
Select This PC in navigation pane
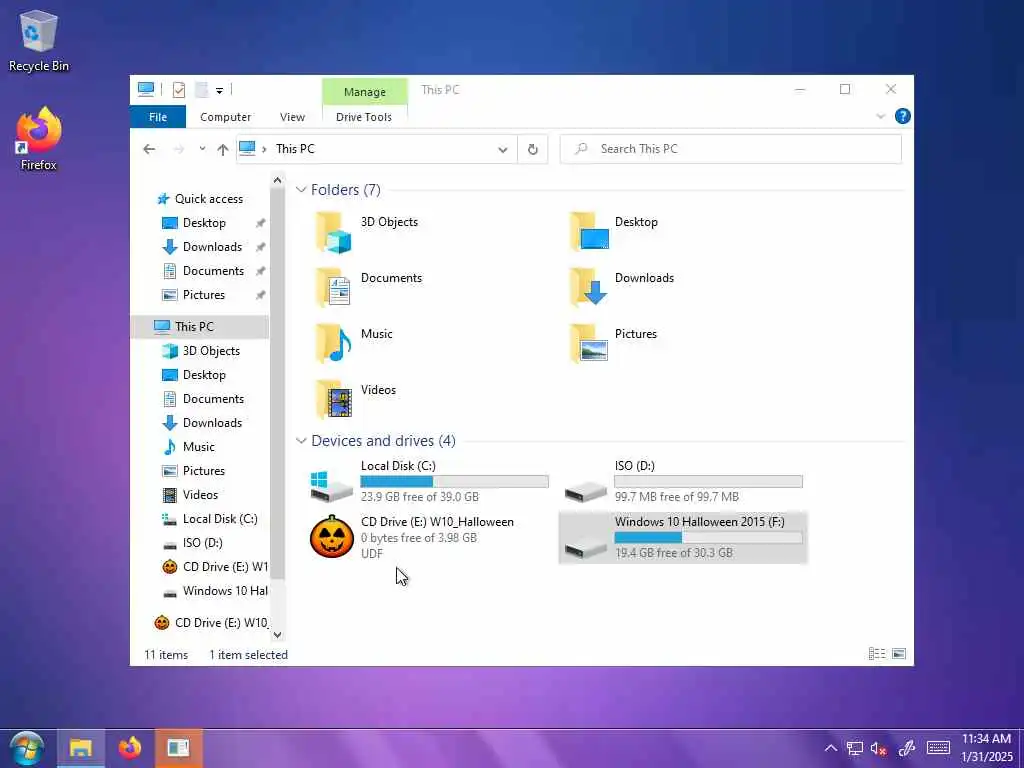click(200, 327)
